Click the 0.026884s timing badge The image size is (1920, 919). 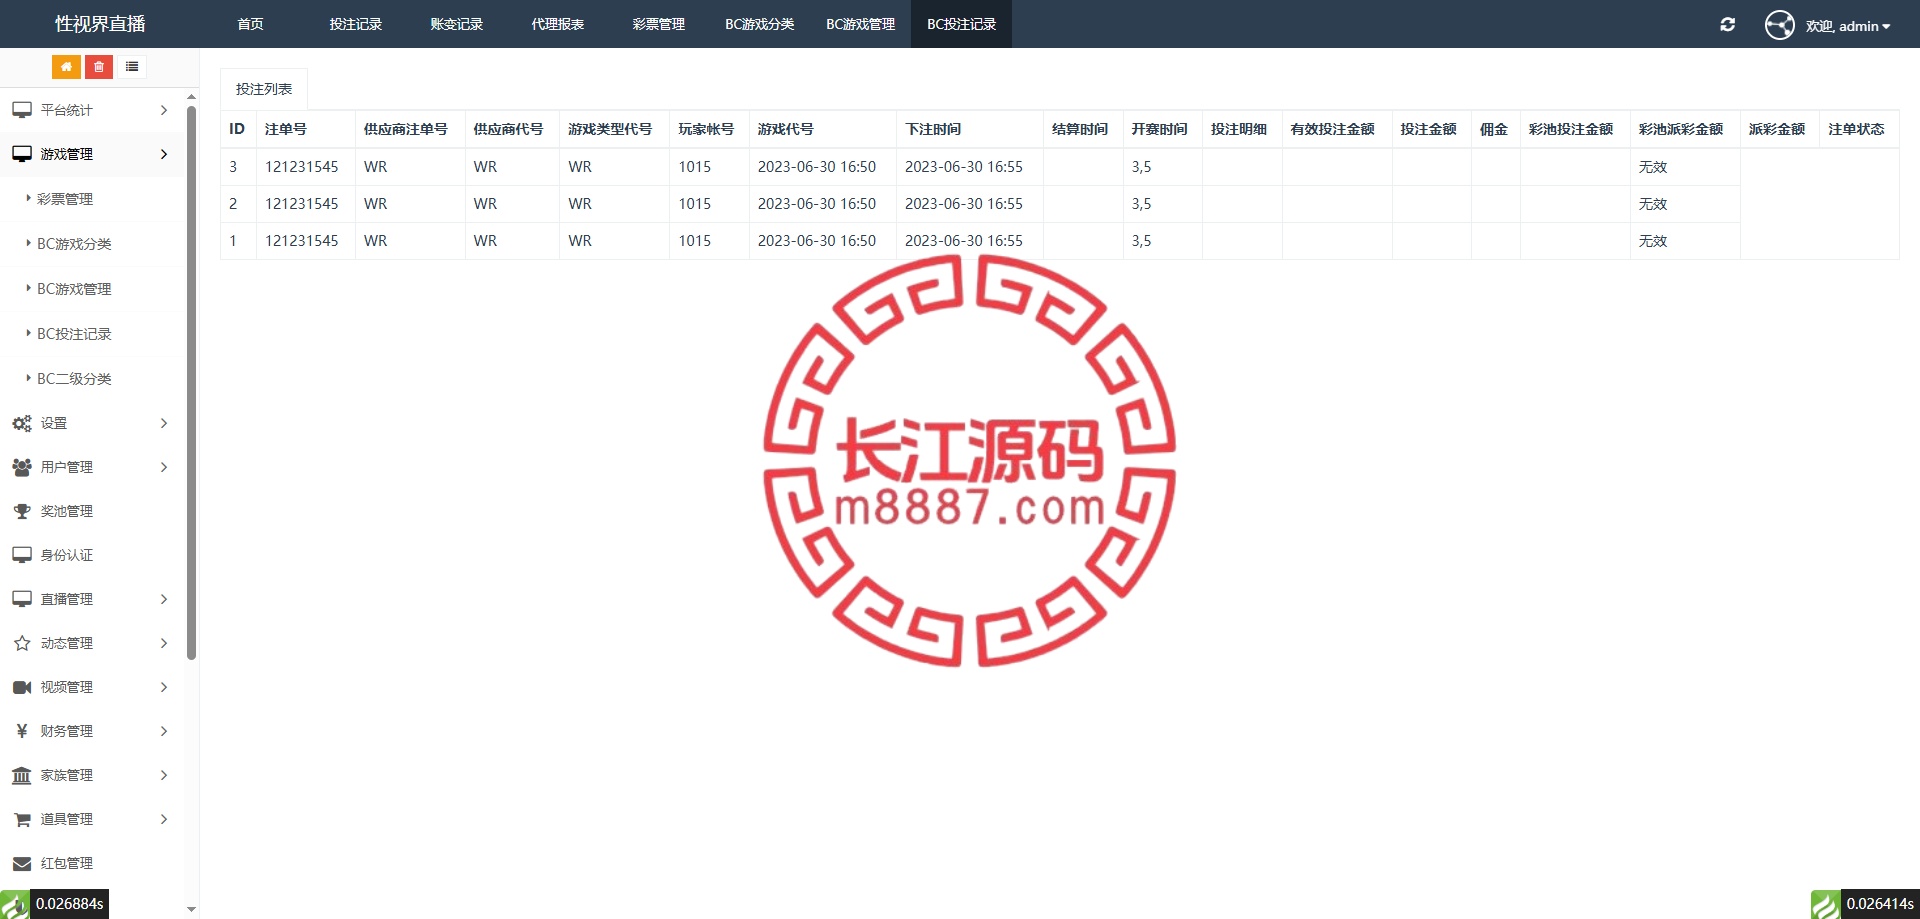pyautogui.click(x=70, y=904)
